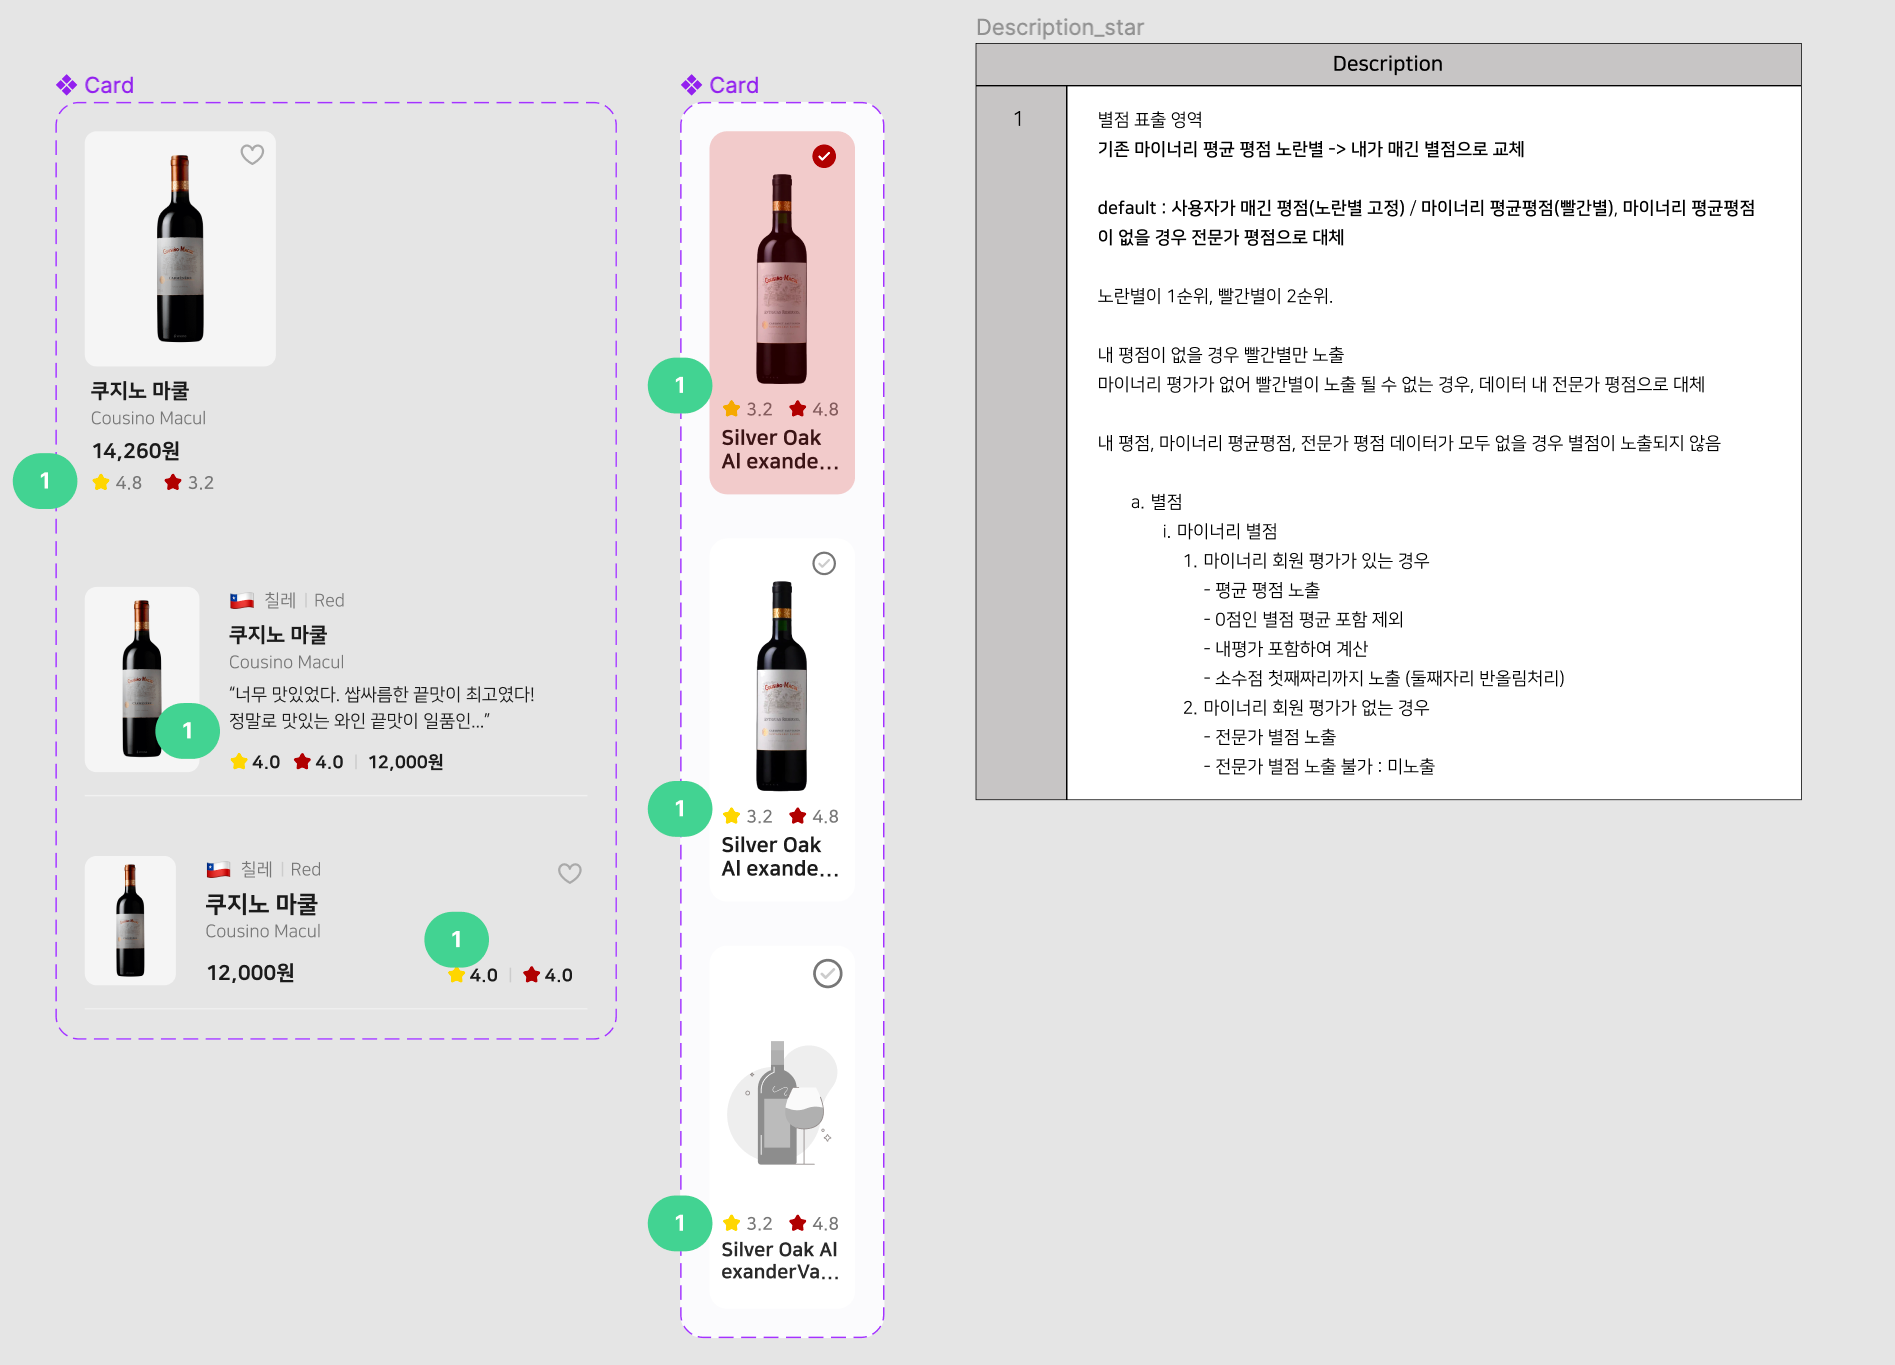Select the Description_star frame title

tap(1060, 27)
